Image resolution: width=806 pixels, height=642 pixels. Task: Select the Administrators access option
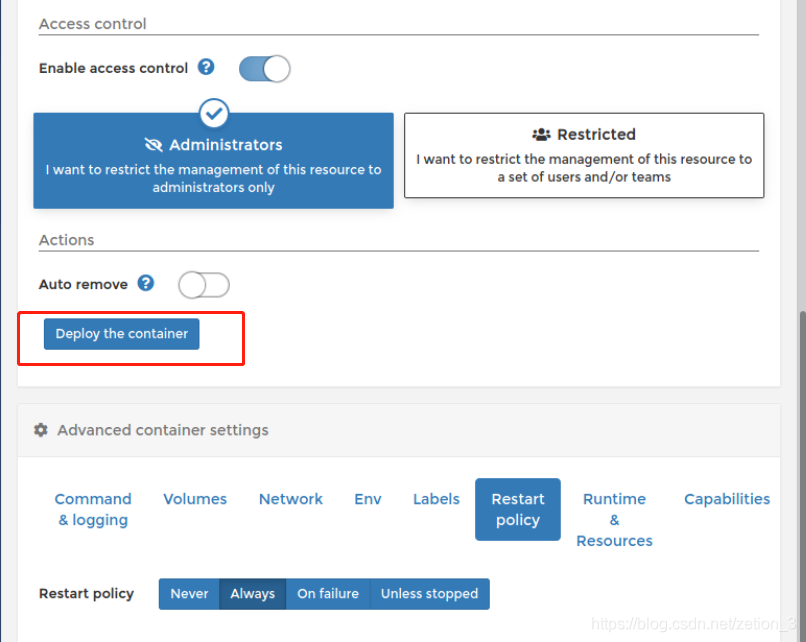[x=213, y=161]
